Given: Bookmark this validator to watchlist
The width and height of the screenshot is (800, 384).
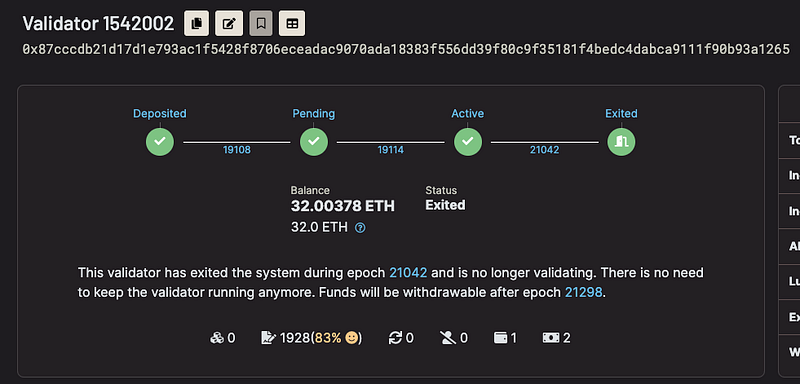Looking at the screenshot, I should click(261, 23).
